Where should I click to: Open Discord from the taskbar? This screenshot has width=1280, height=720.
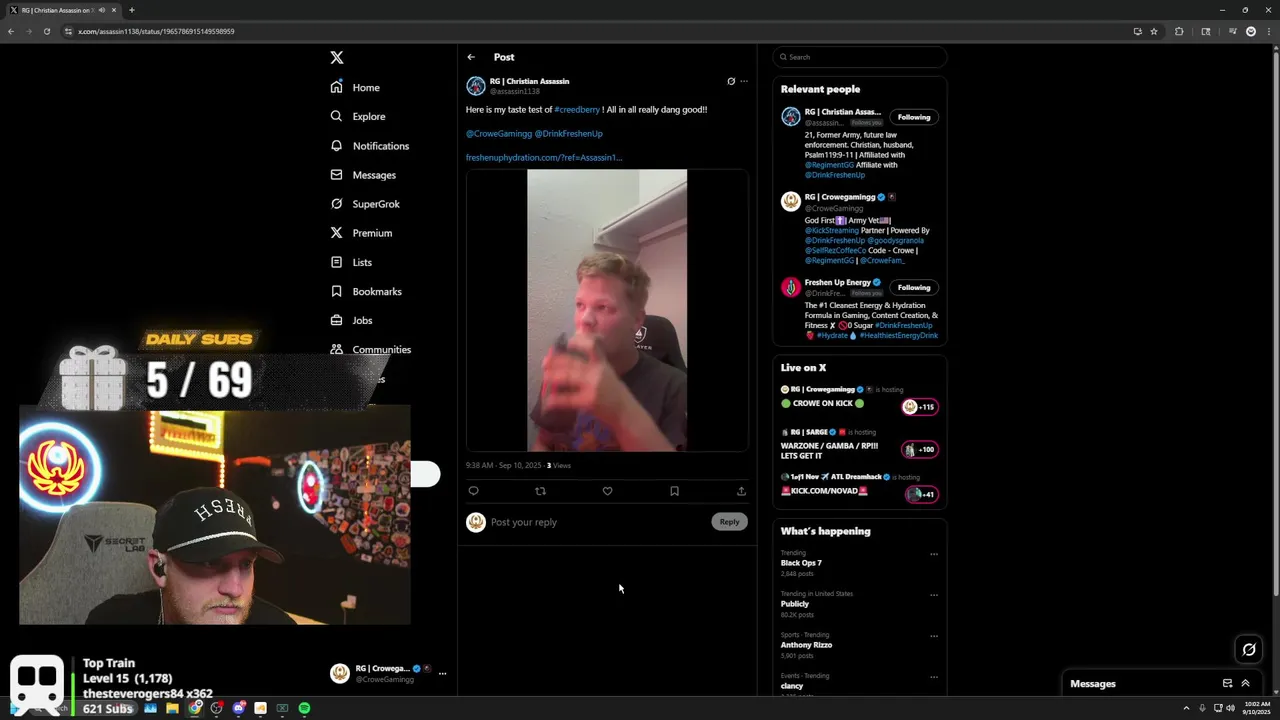[x=238, y=708]
